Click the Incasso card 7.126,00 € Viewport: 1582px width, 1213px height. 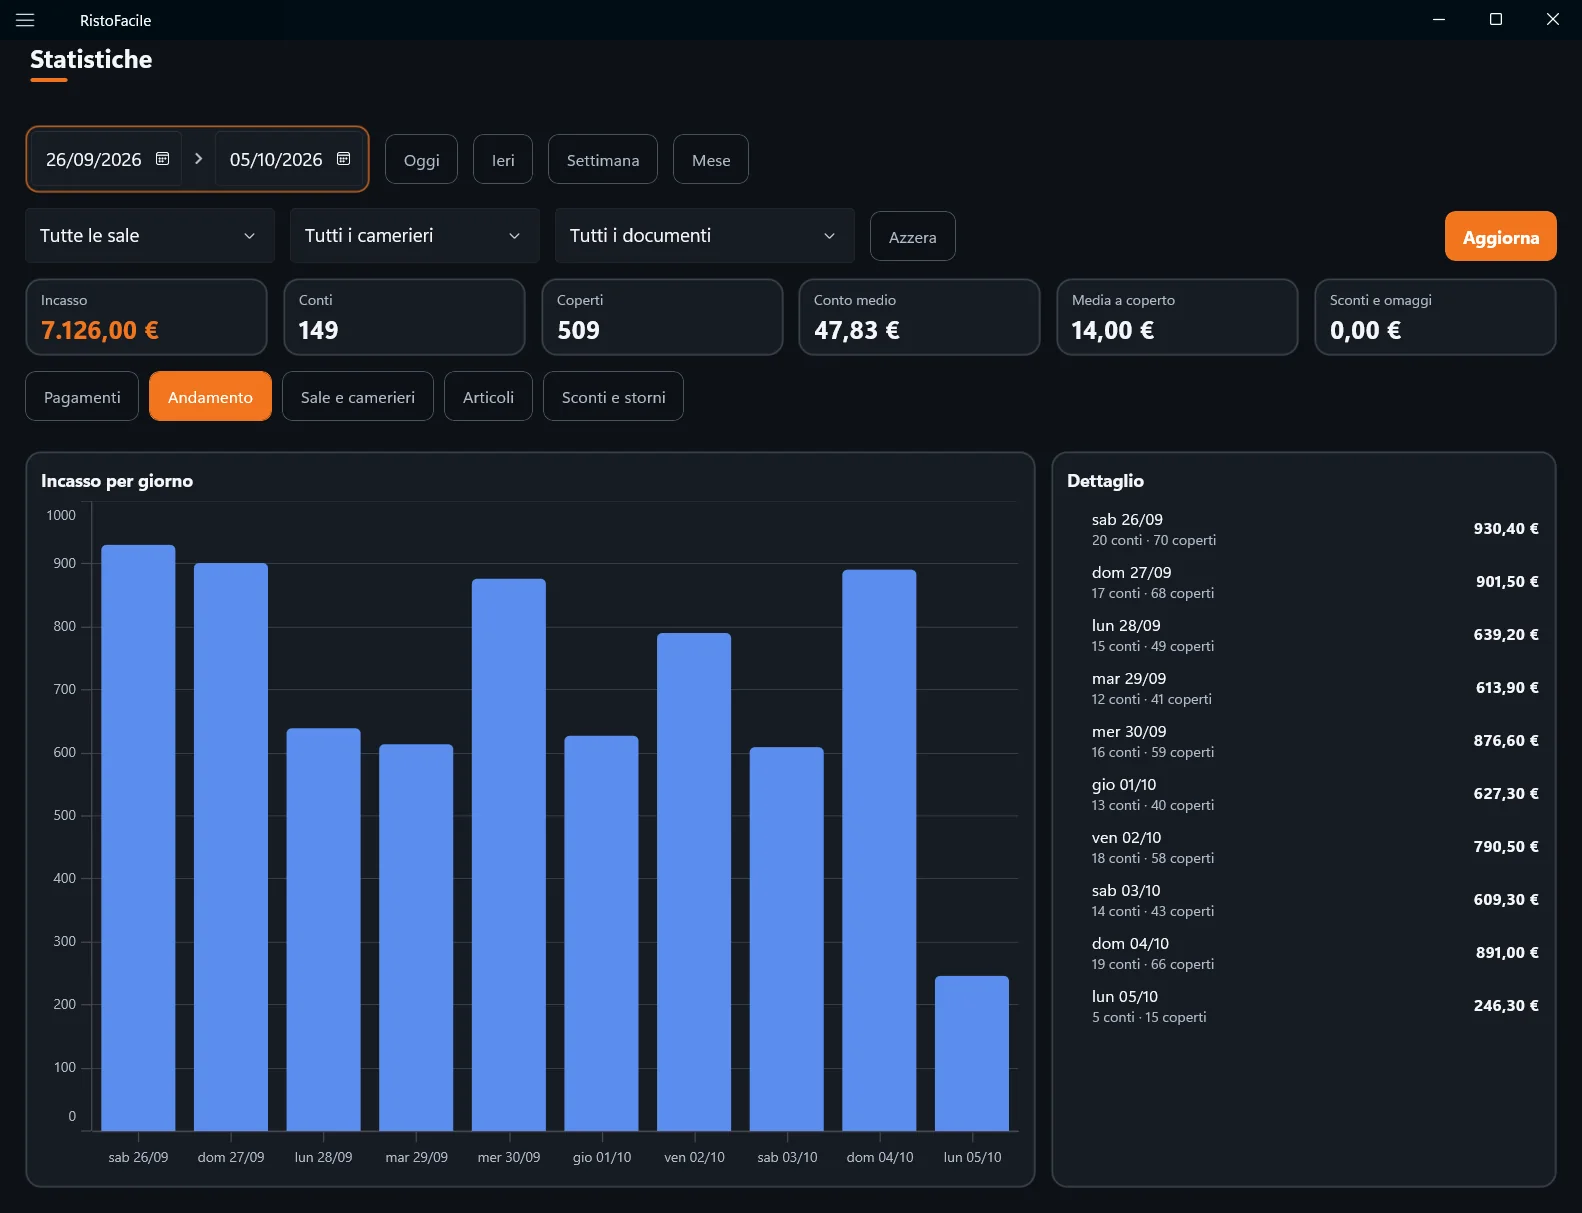click(x=146, y=317)
